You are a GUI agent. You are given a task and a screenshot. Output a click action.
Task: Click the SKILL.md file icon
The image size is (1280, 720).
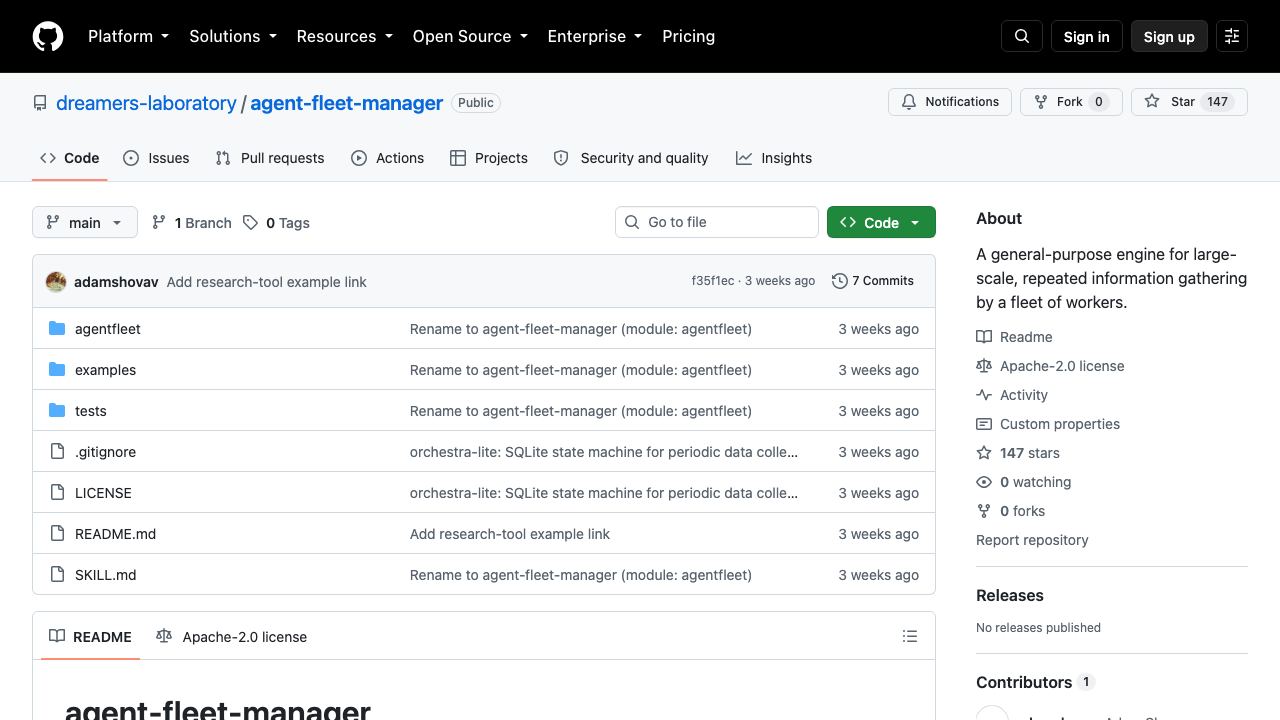tap(57, 575)
